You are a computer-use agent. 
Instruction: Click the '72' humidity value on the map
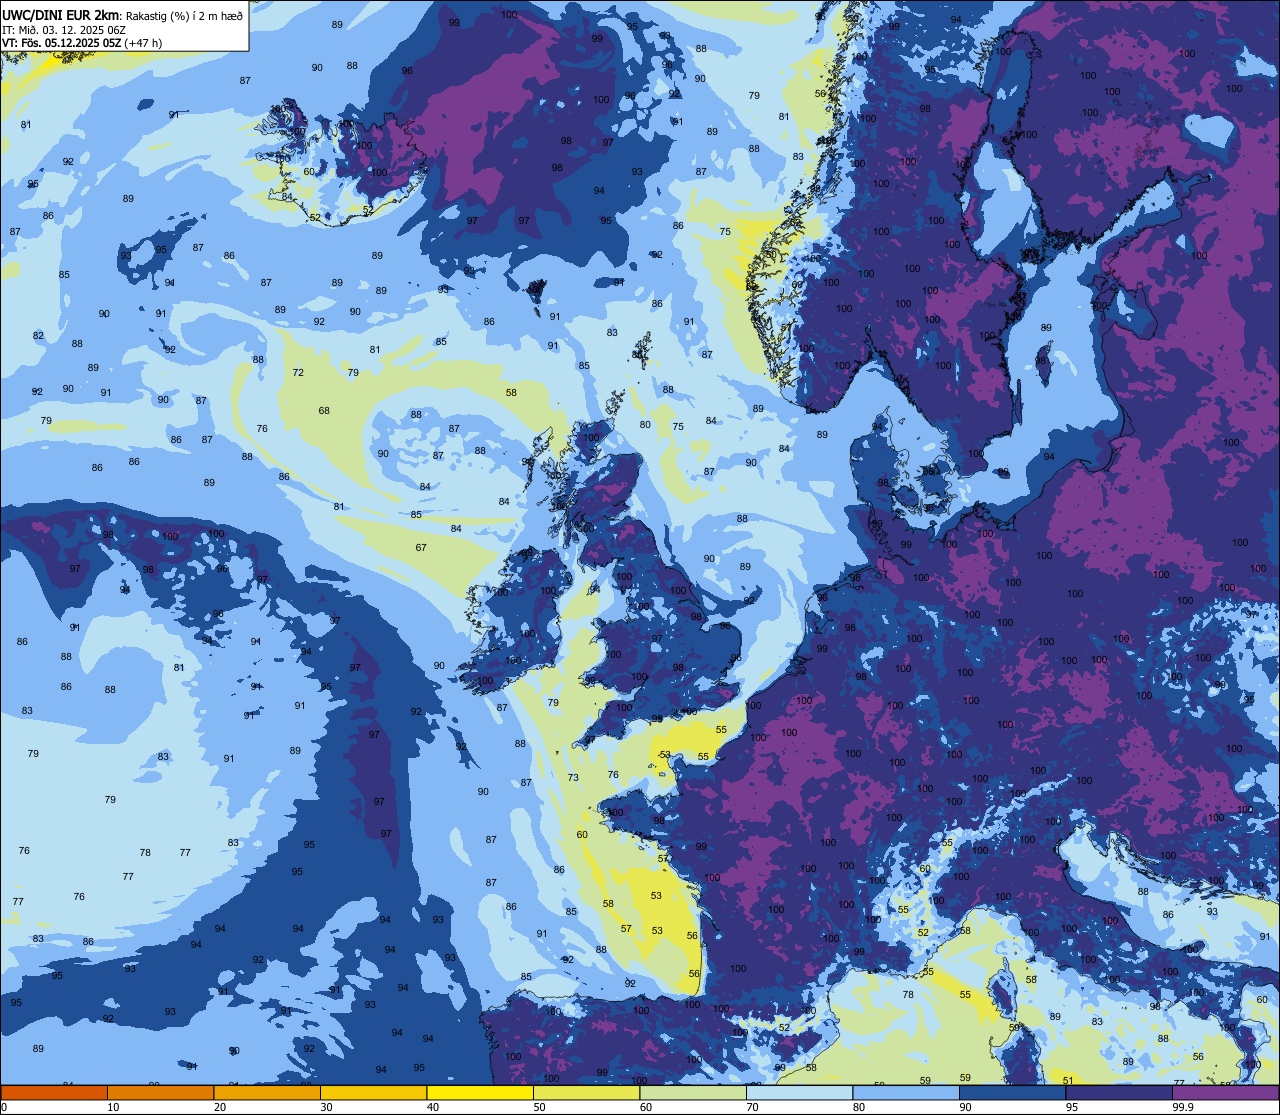pos(298,372)
